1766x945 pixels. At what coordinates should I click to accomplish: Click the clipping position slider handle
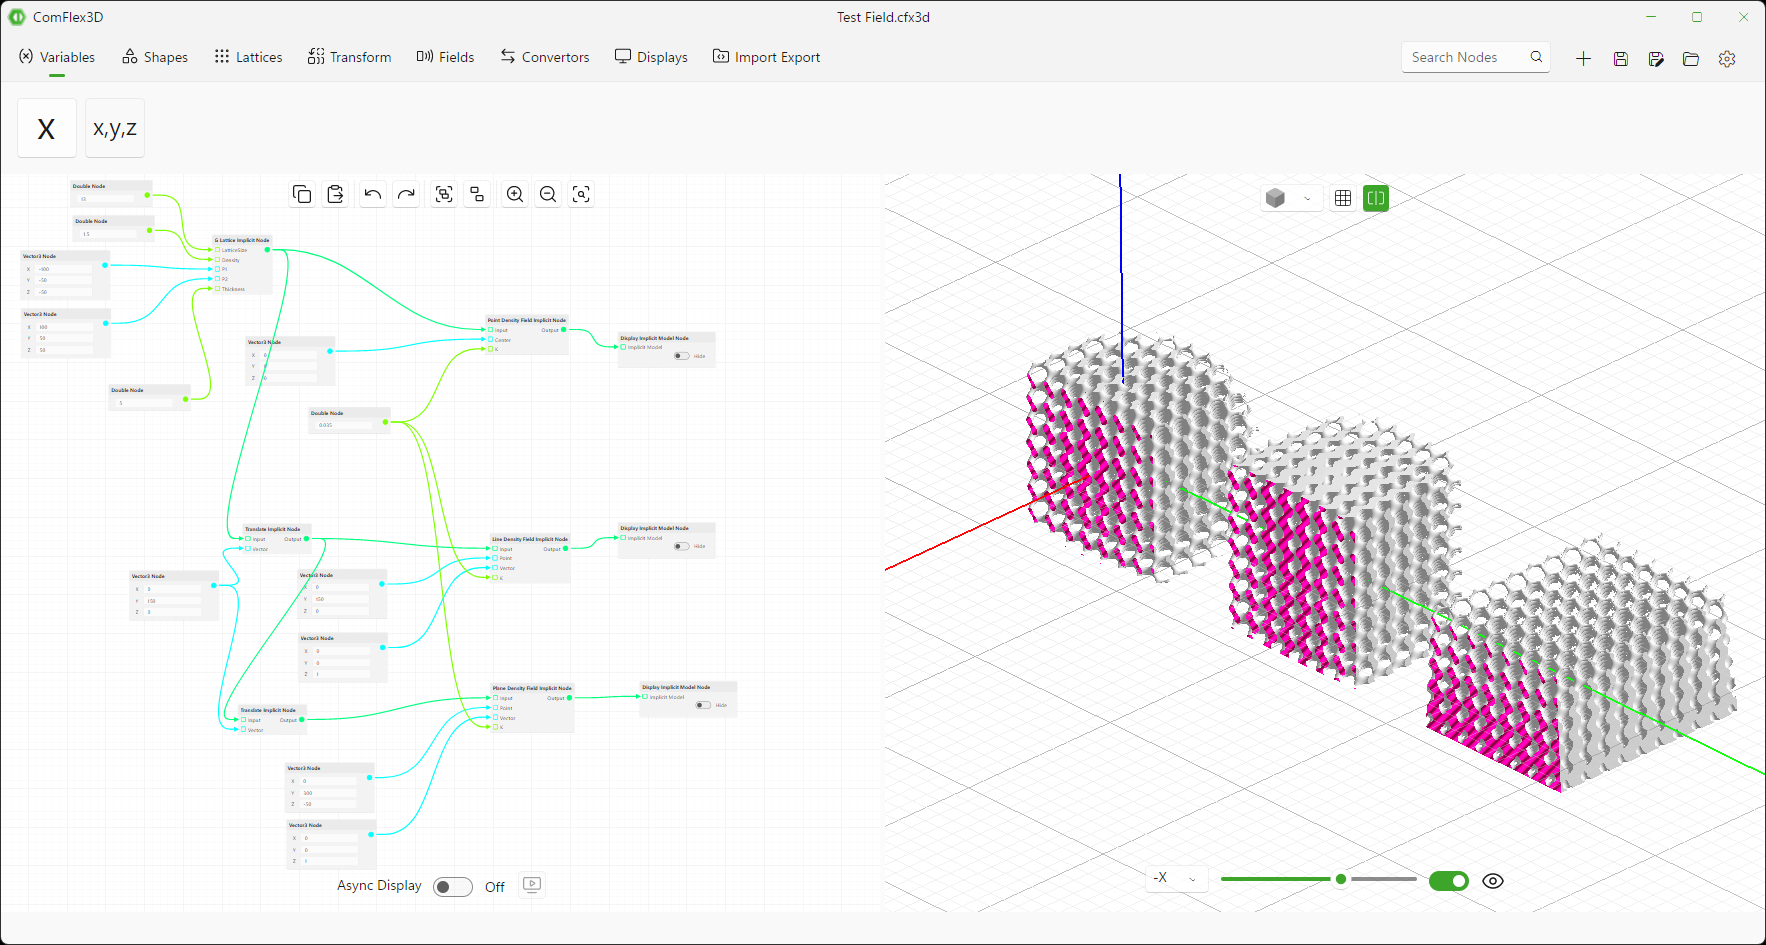[x=1340, y=879]
